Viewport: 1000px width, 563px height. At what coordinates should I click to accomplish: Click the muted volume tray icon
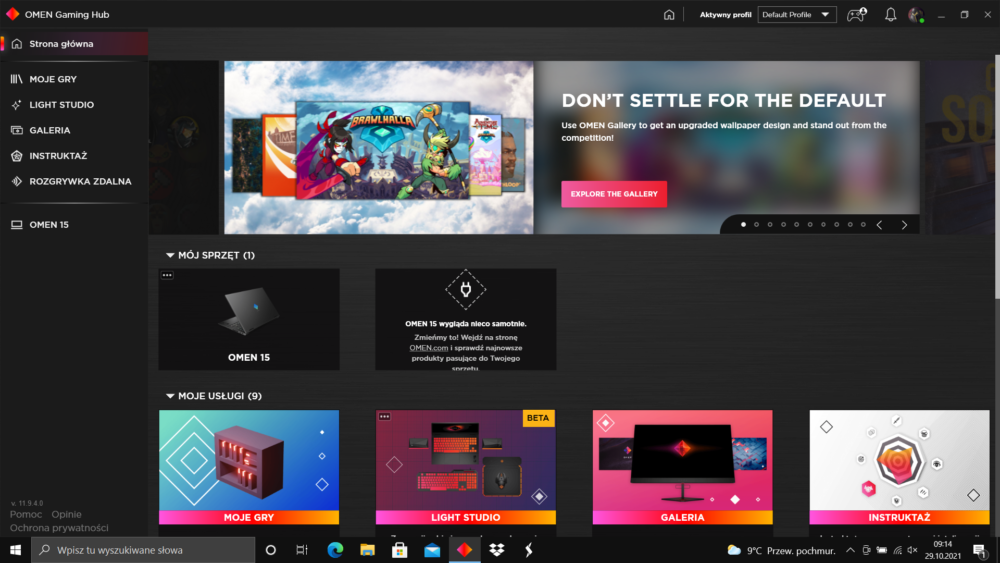point(913,550)
